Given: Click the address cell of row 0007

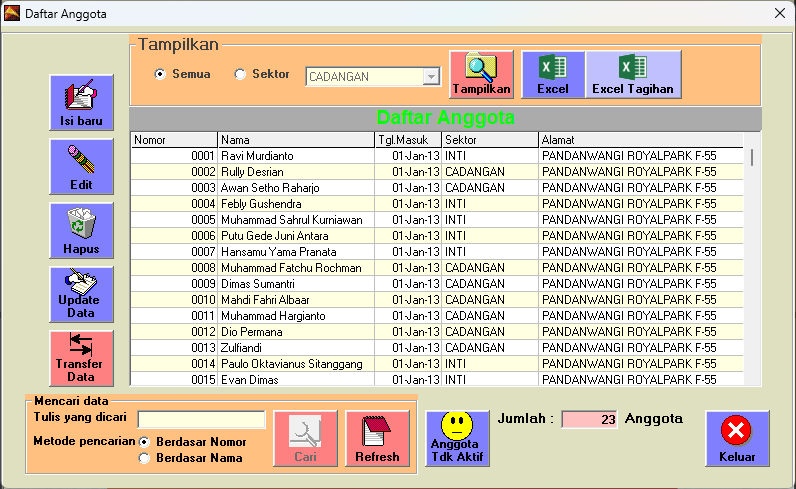Looking at the screenshot, I should [x=641, y=252].
